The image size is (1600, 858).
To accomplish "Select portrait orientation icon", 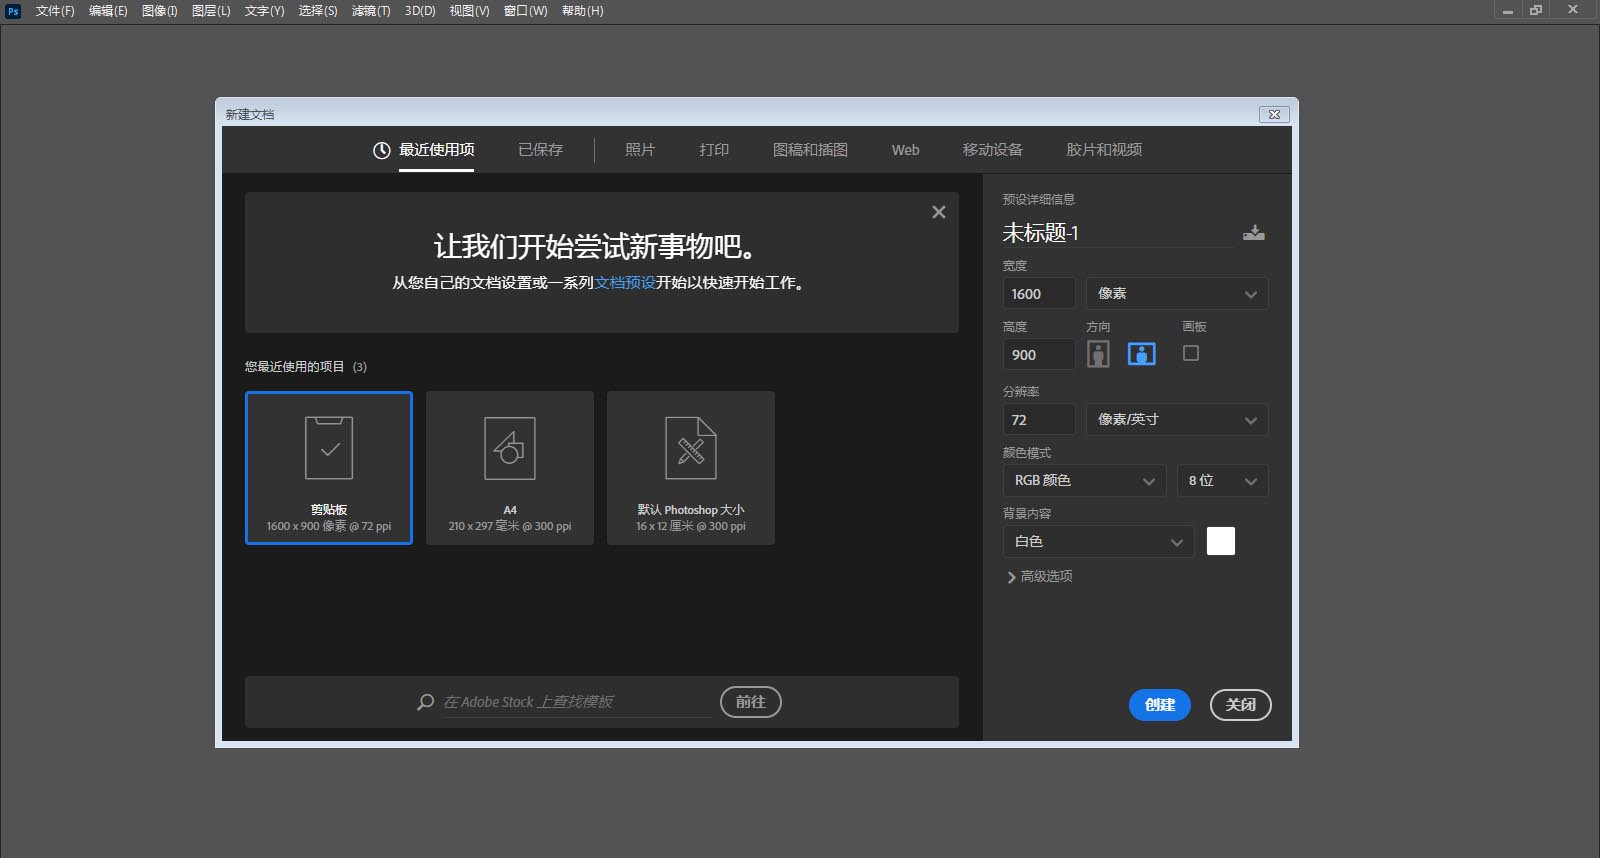I will (x=1098, y=354).
